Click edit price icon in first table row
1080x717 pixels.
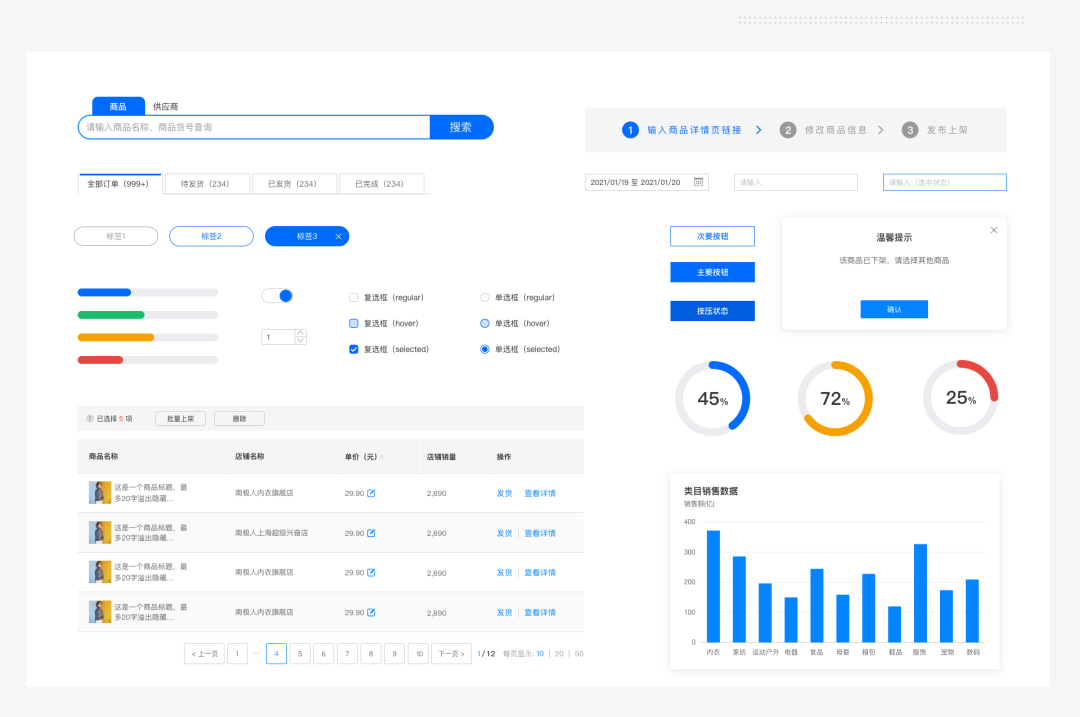(371, 493)
